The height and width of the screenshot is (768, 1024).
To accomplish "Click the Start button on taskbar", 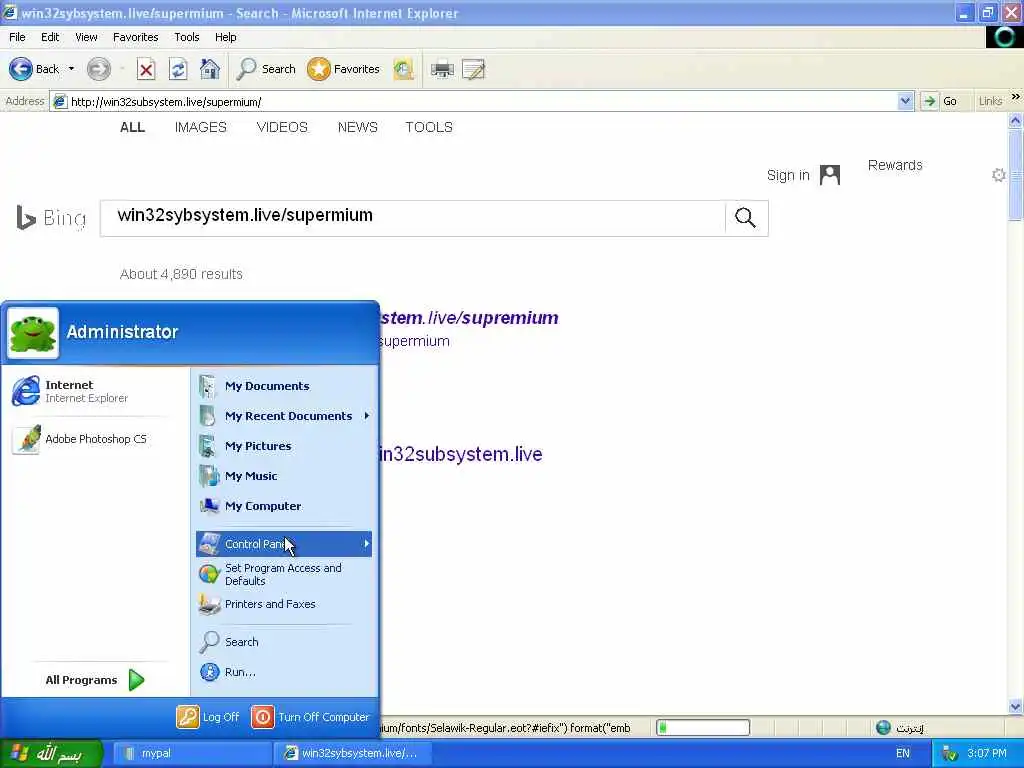I will 51,754.
